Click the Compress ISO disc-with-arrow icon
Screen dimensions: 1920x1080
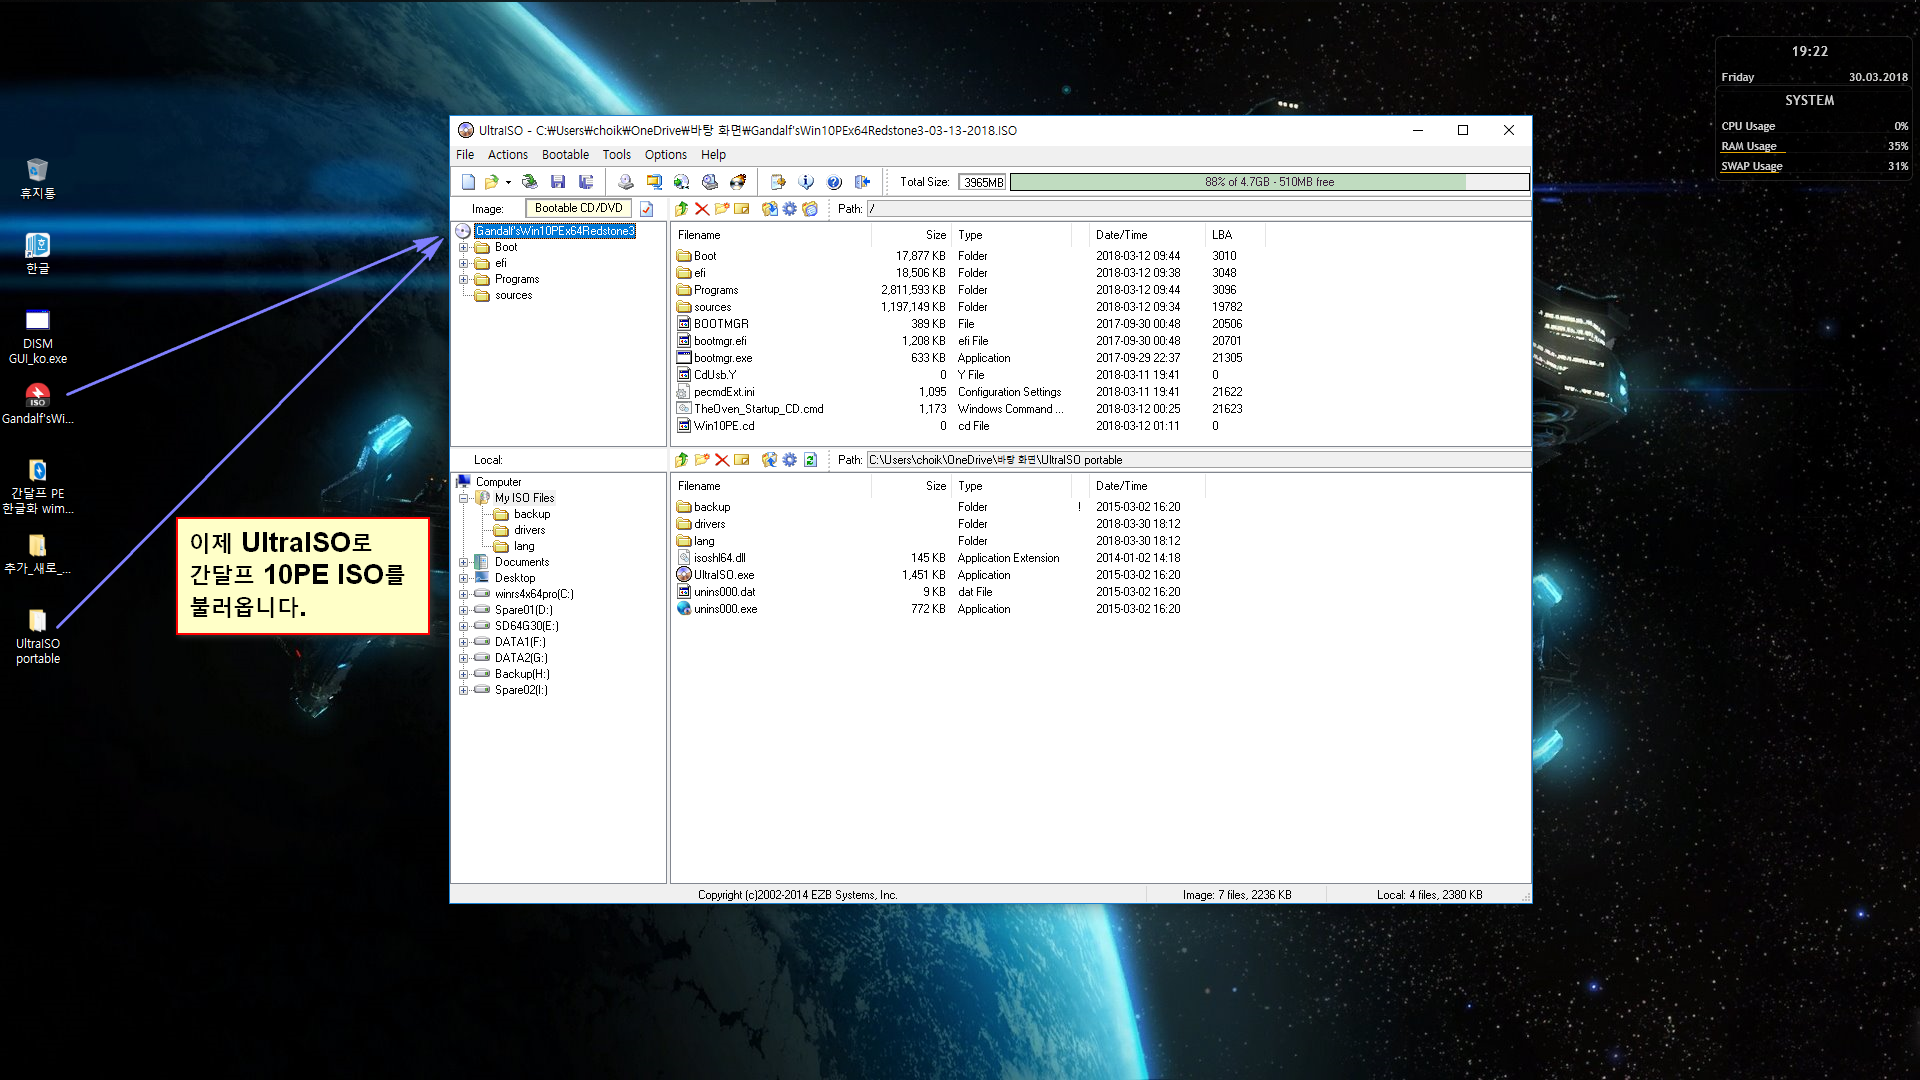click(681, 182)
